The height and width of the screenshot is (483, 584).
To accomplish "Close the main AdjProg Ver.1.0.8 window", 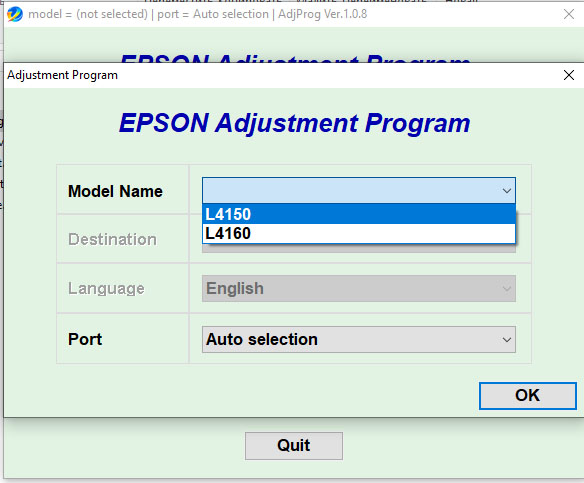I will [x=568, y=14].
